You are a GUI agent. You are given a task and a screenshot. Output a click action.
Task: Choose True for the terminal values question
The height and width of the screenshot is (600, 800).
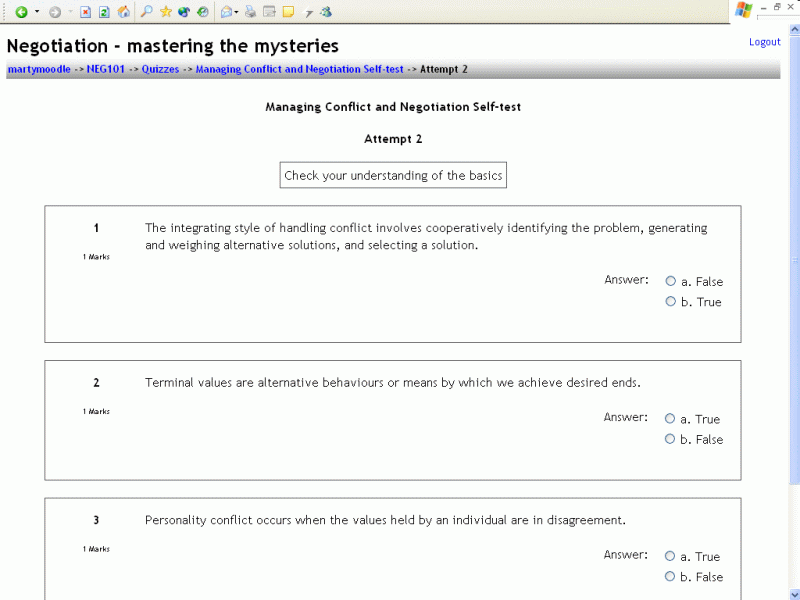670,419
